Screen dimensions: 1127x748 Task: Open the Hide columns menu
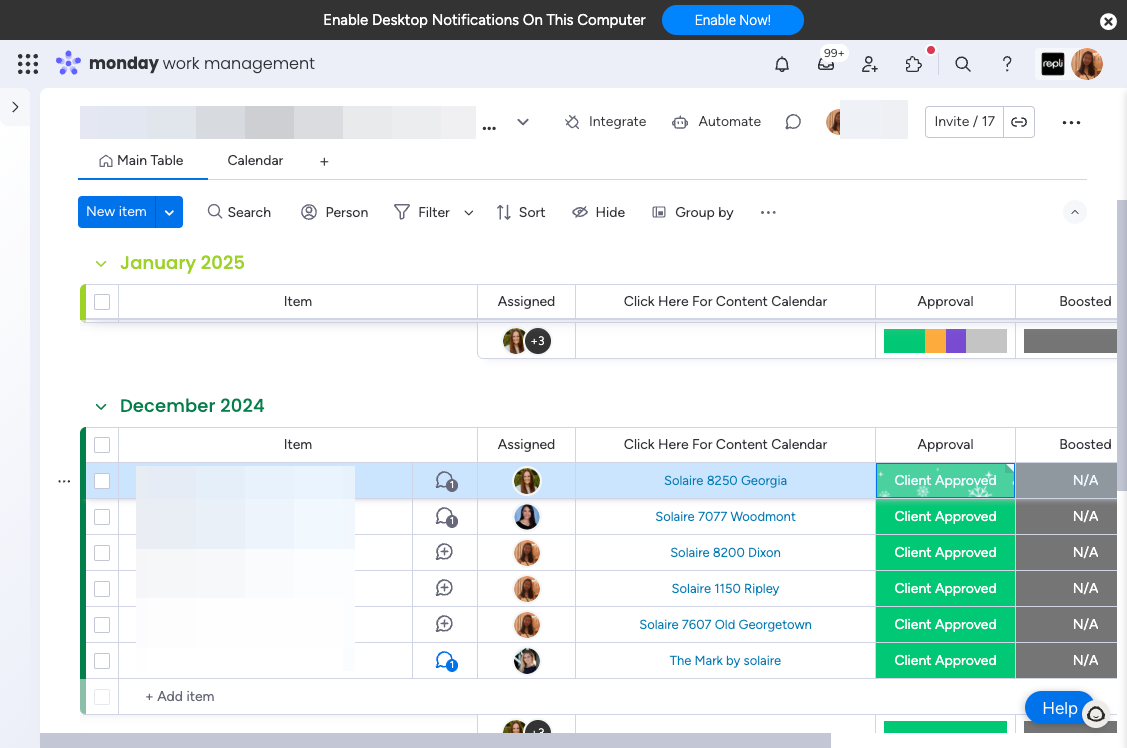(x=598, y=212)
